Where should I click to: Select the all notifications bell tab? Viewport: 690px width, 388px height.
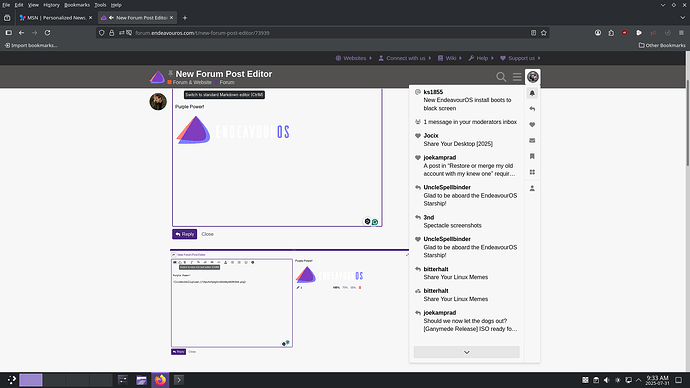click(532, 93)
